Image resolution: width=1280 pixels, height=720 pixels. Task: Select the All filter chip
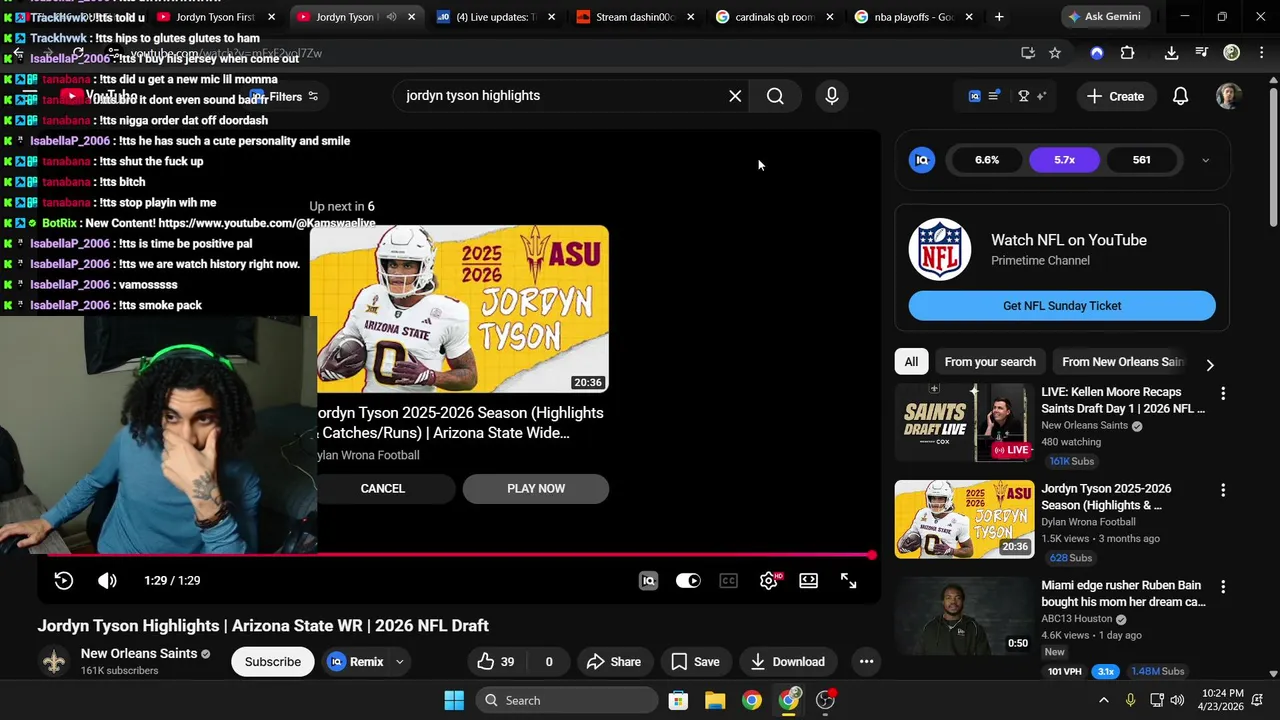pos(911,362)
